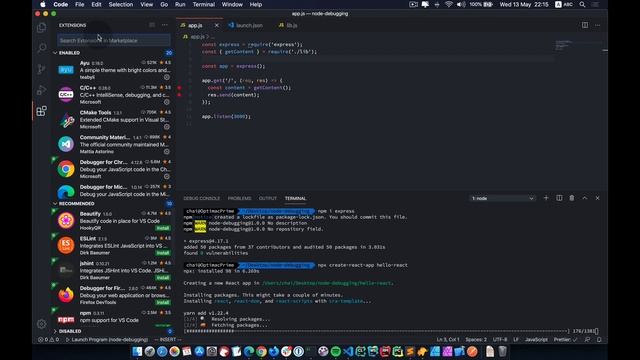The image size is (640, 360).
Task: Click JavaScript language mode in status bar
Action: (x=536, y=340)
